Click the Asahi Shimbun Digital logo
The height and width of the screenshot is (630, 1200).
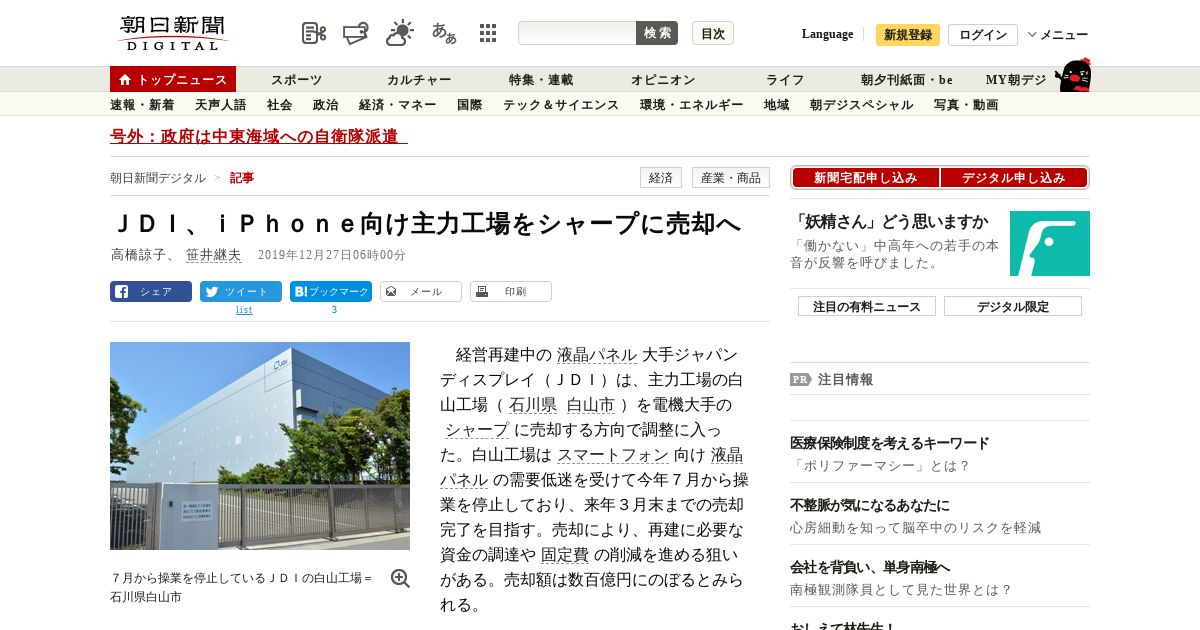point(173,33)
